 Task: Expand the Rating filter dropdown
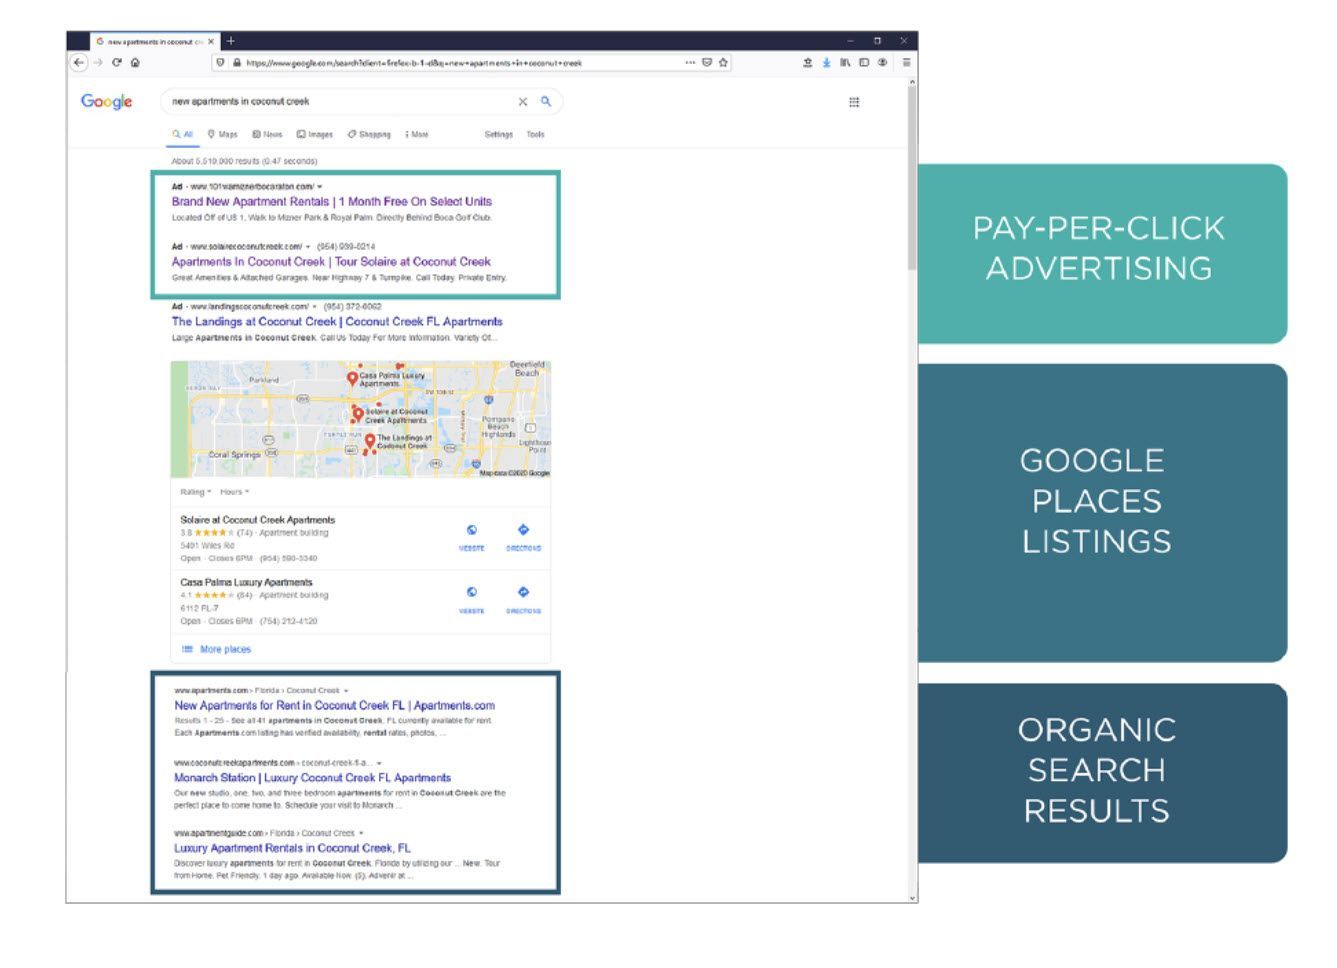pyautogui.click(x=195, y=492)
